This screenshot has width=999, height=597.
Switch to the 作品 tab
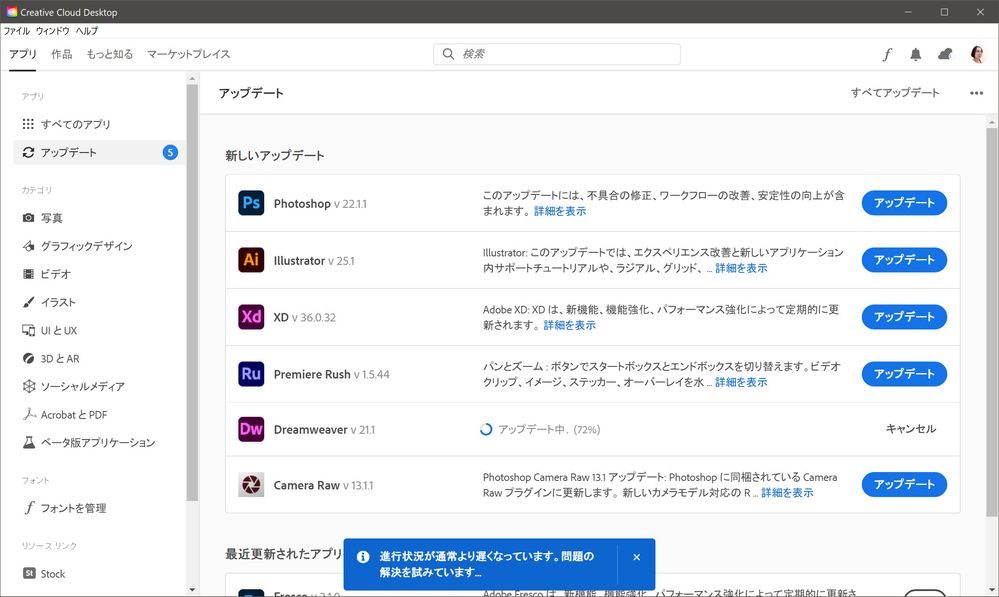(x=62, y=54)
